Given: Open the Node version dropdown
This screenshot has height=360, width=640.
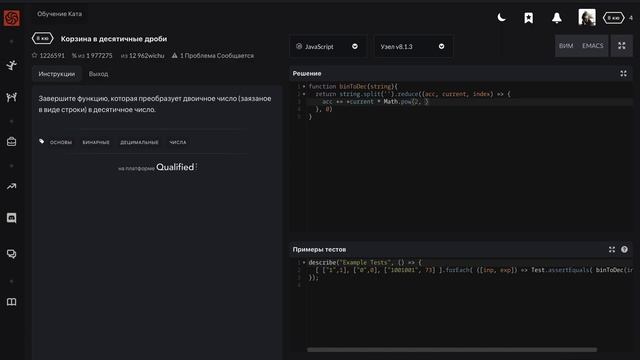Looking at the screenshot, I should coord(413,47).
